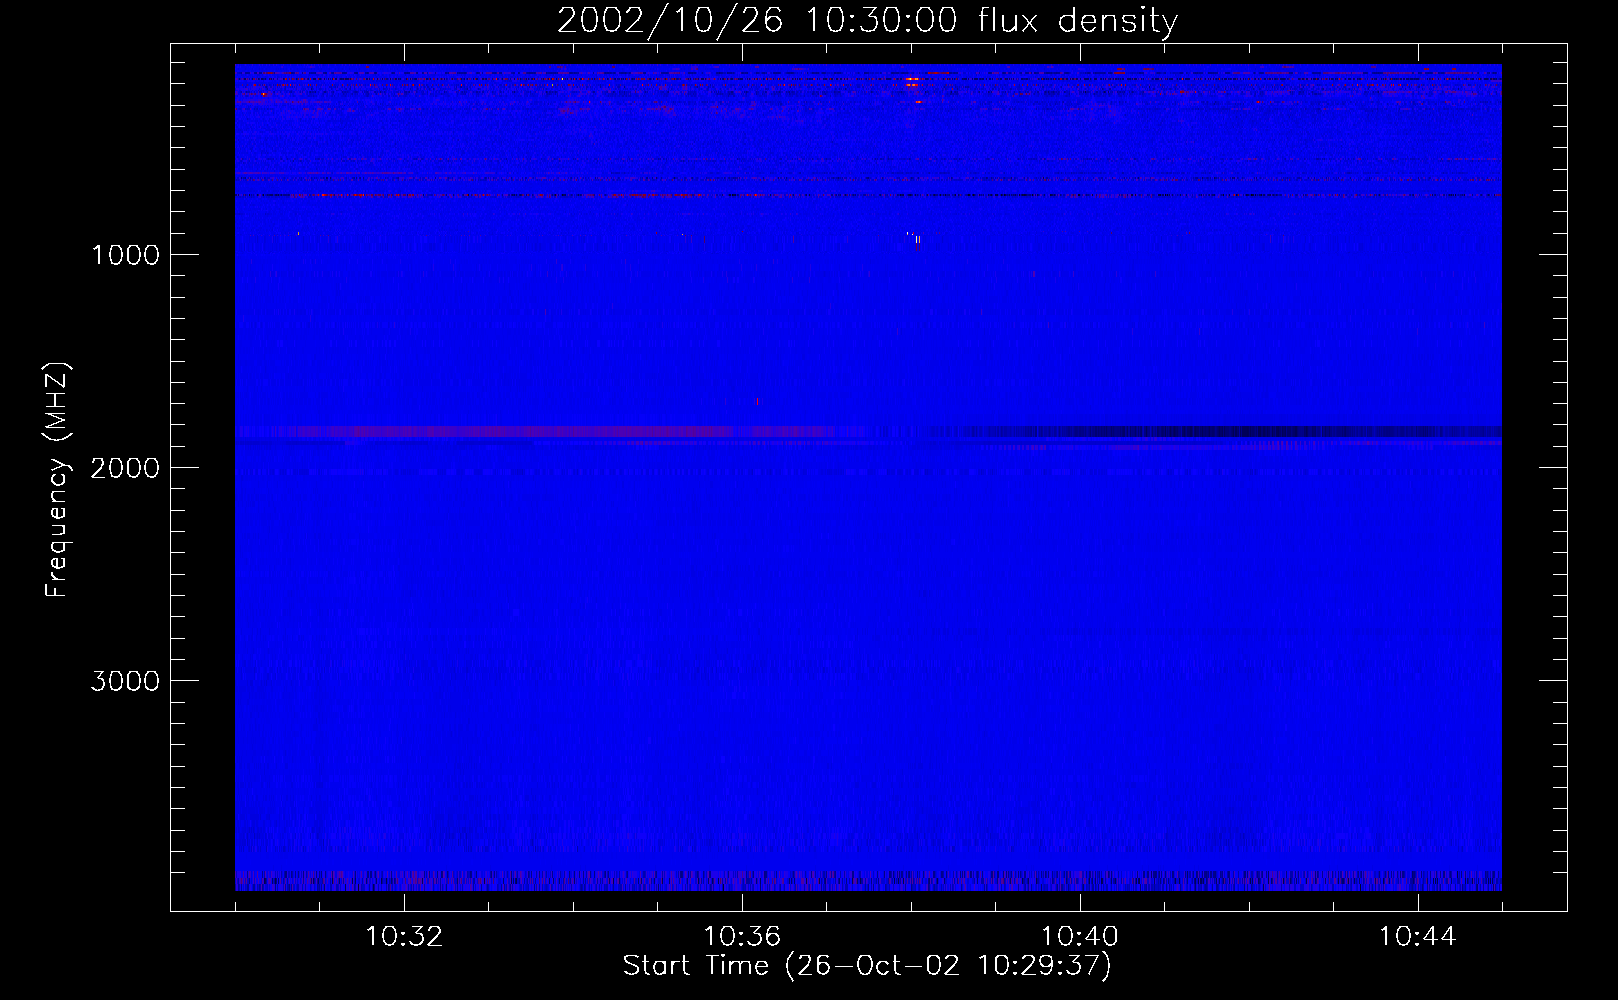
Task: Click the 2000 frequency tick label
Action: click(x=125, y=468)
